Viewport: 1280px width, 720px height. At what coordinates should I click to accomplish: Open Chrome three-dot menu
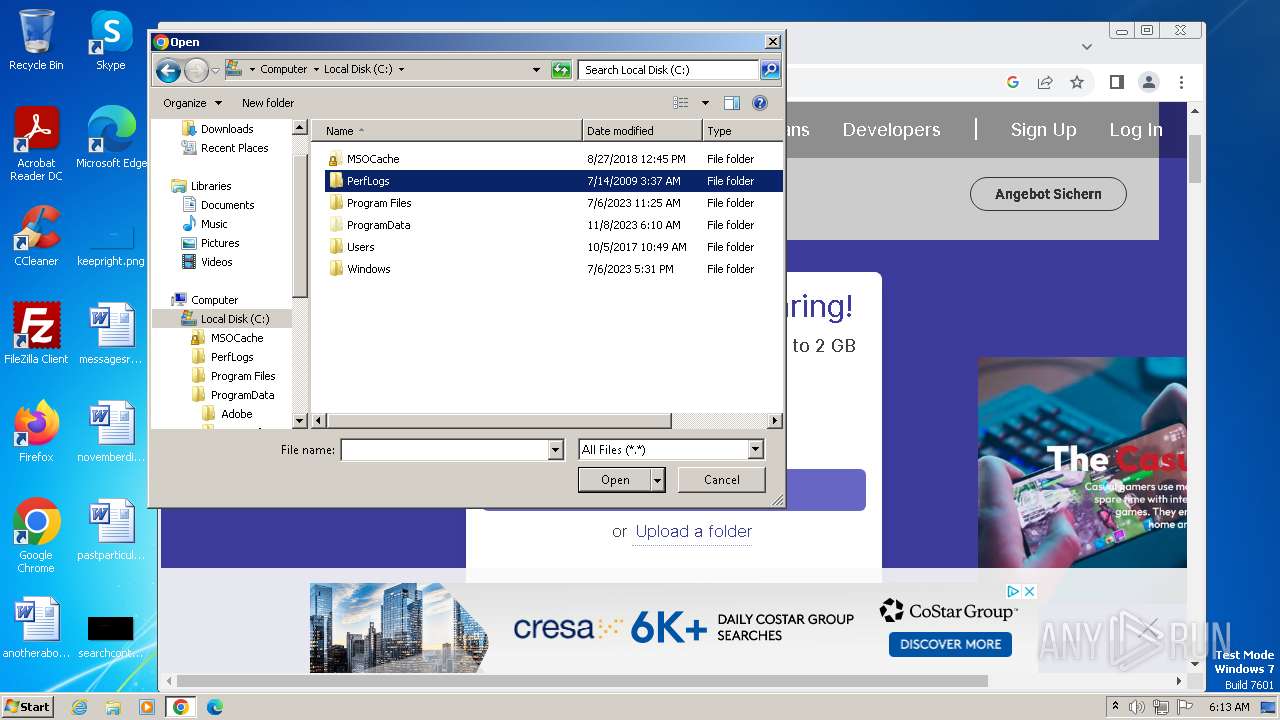(x=1181, y=82)
